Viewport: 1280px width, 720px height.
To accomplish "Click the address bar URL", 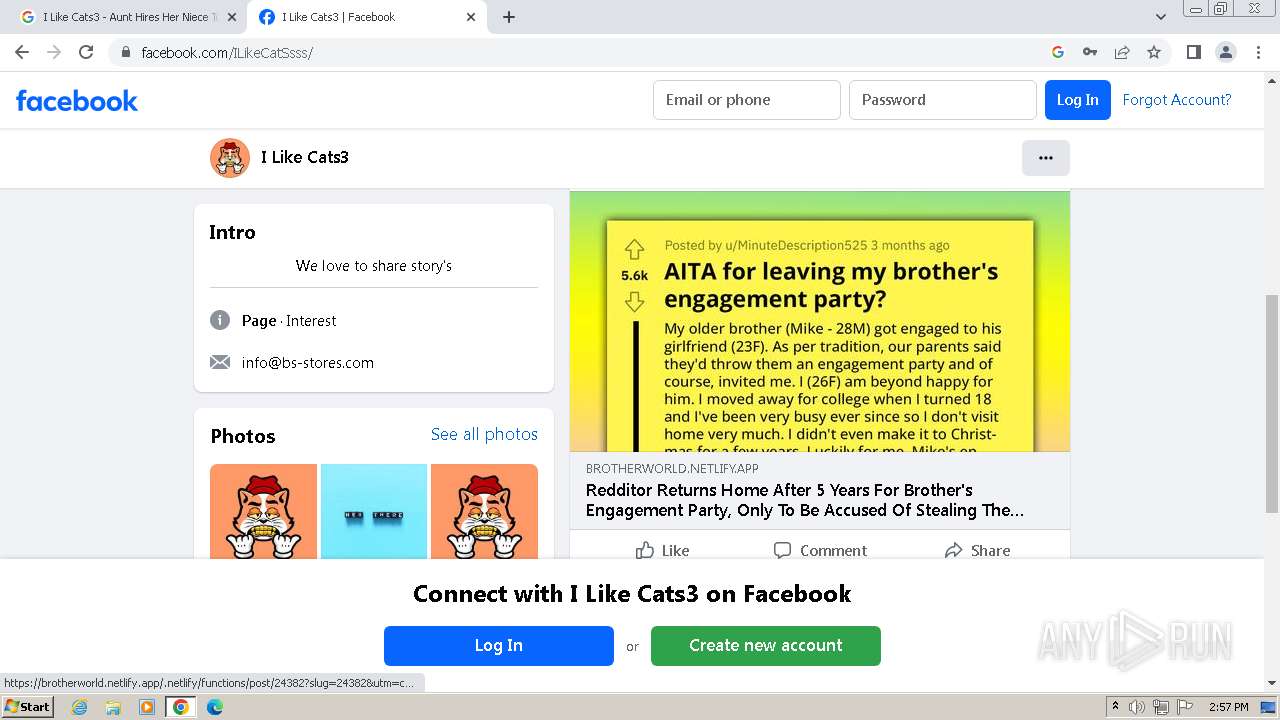I will coord(227,52).
